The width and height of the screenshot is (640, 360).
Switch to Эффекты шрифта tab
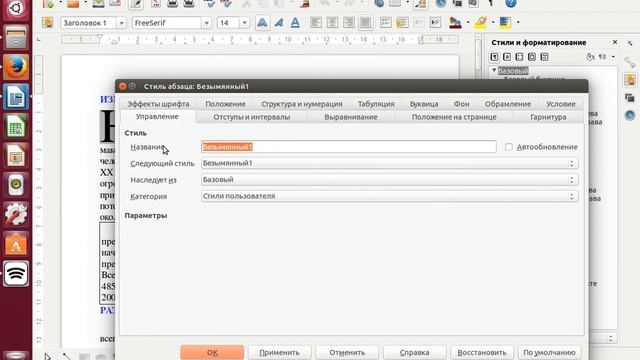tap(158, 104)
